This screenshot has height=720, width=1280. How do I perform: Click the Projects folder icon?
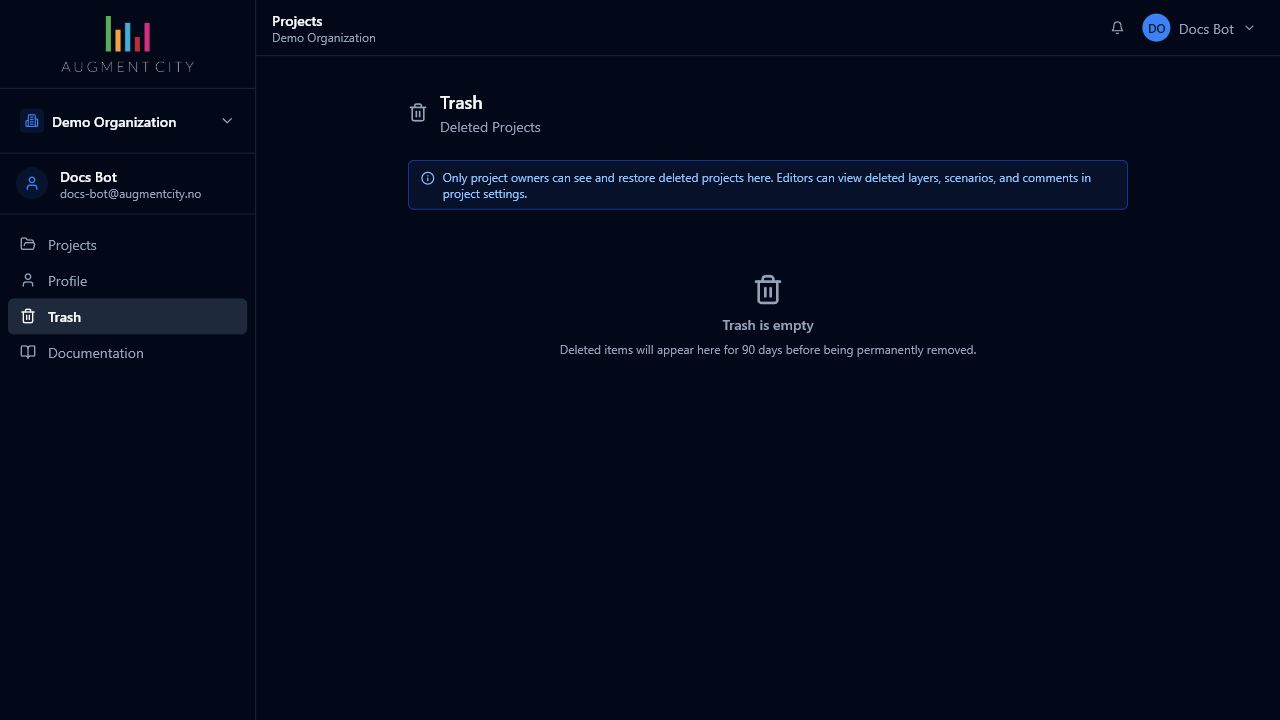pos(28,244)
